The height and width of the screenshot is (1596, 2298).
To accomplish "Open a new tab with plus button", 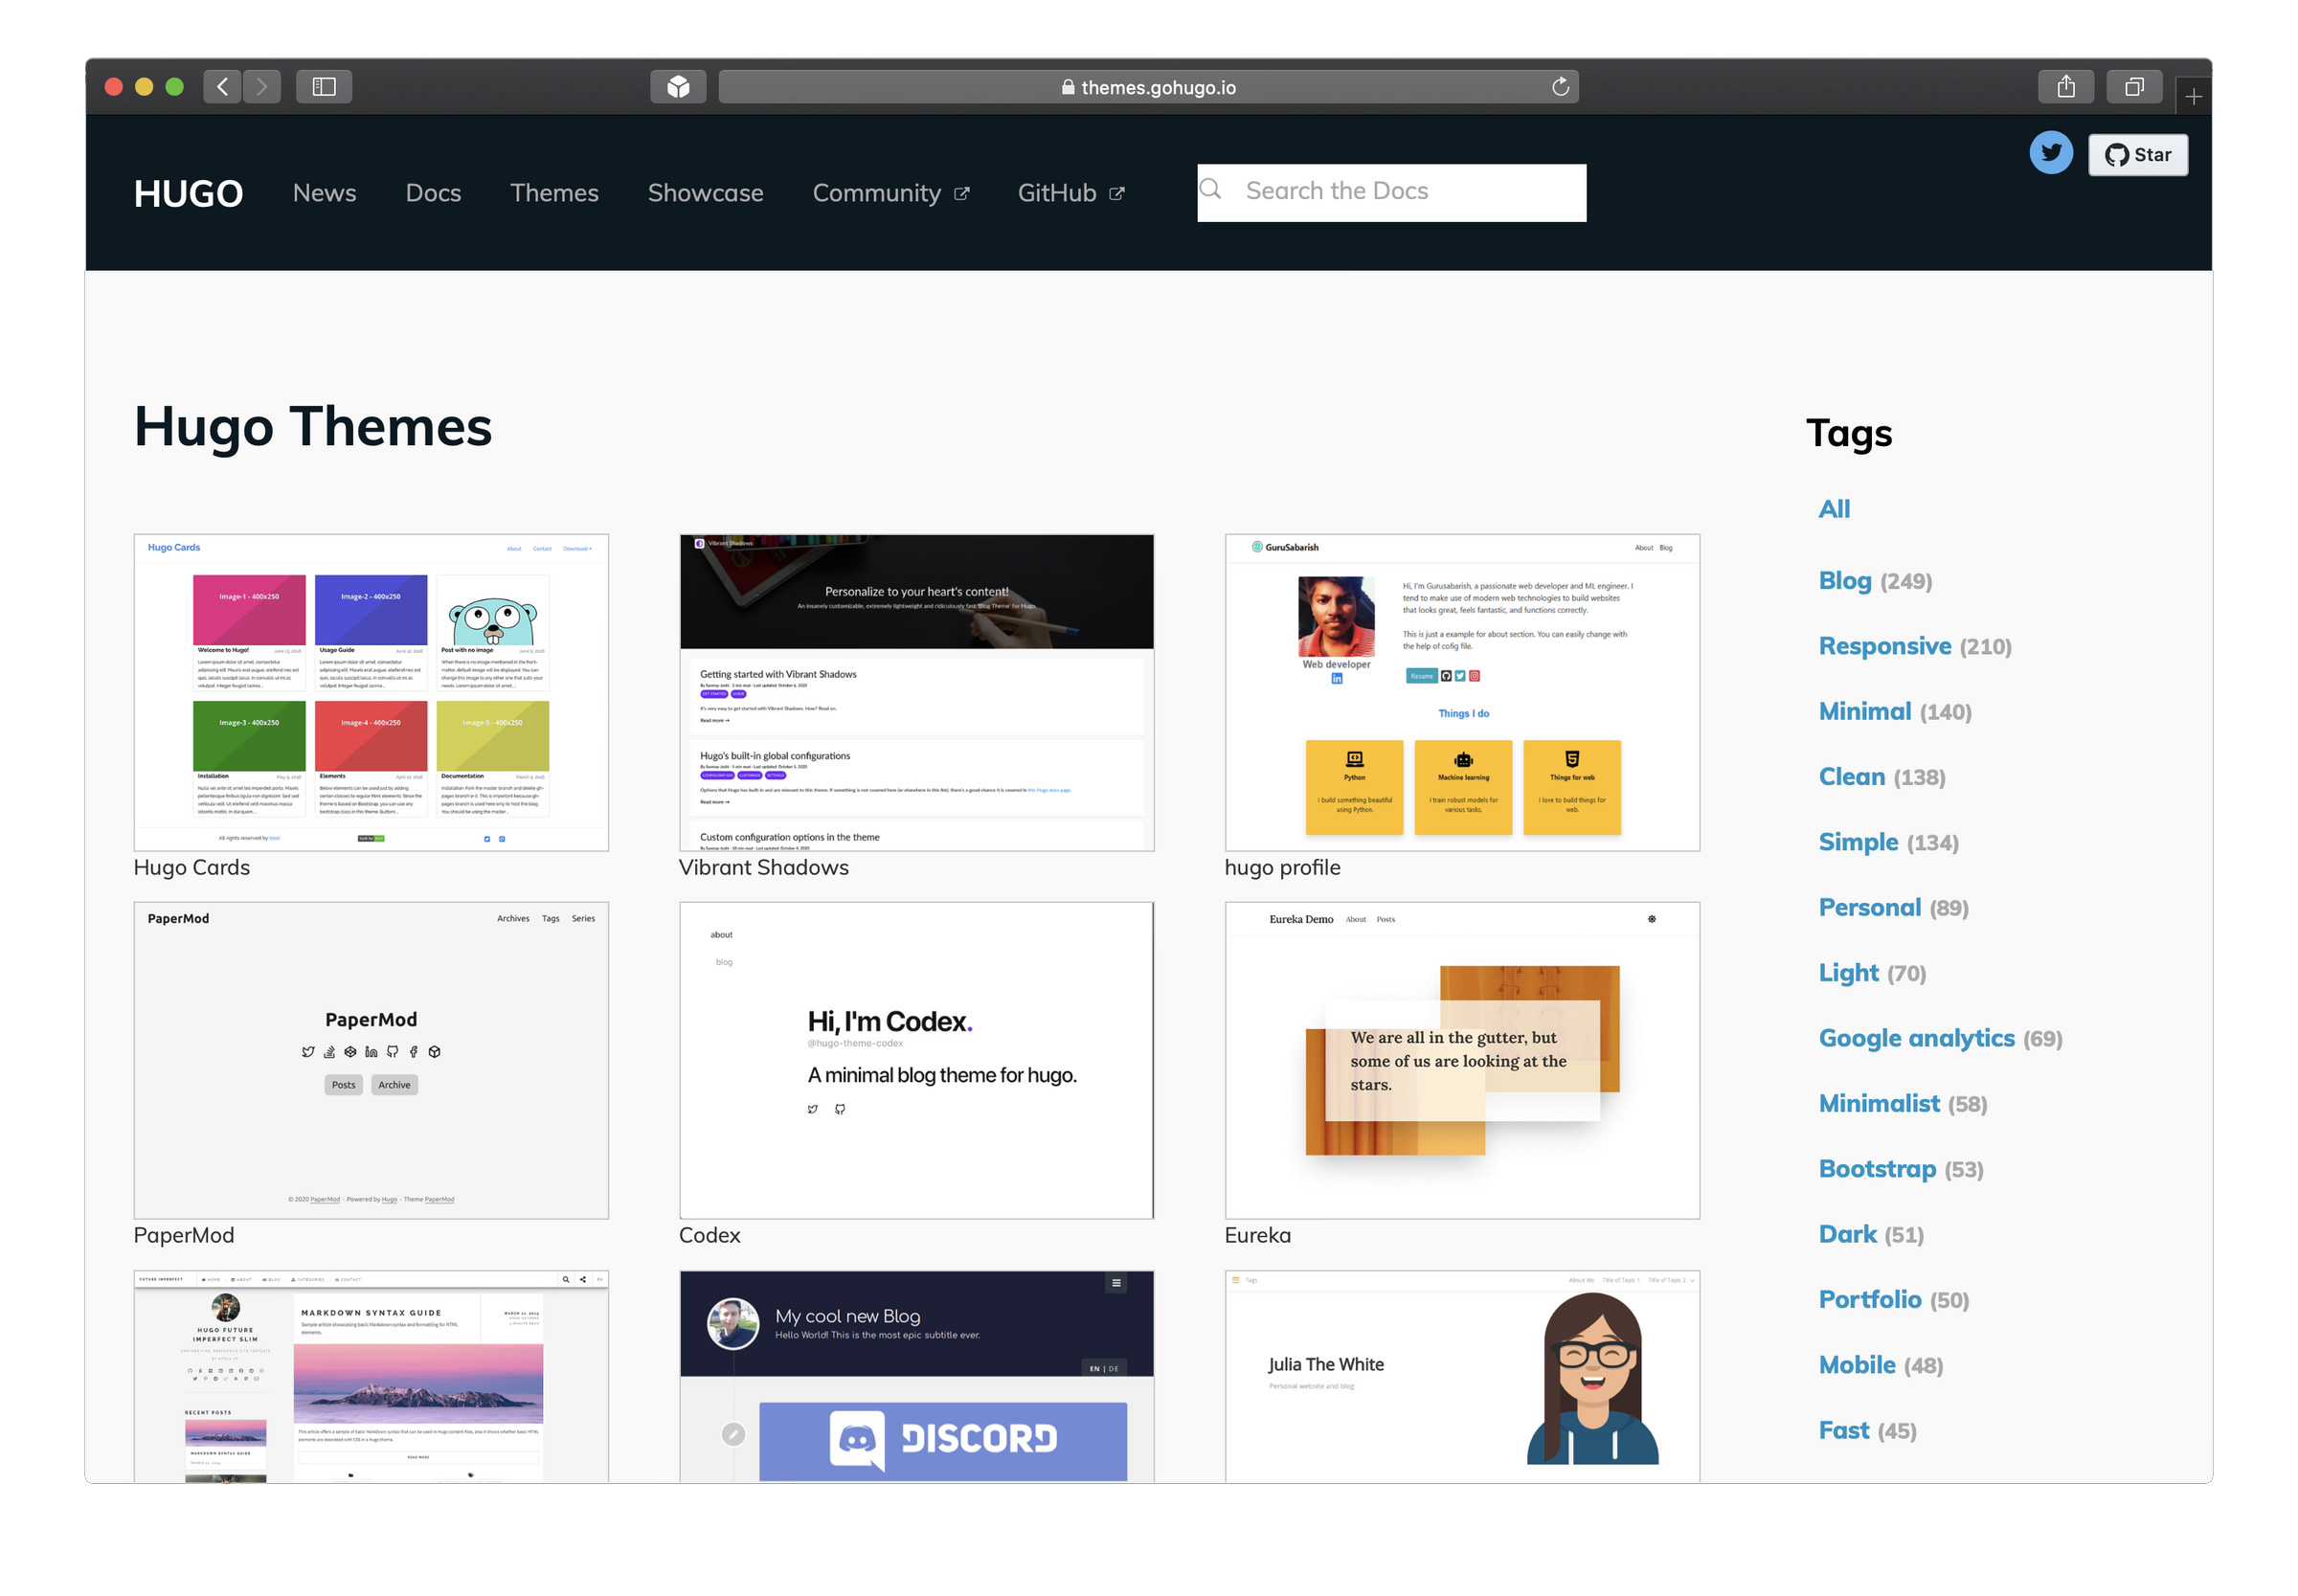I will coord(2194,97).
